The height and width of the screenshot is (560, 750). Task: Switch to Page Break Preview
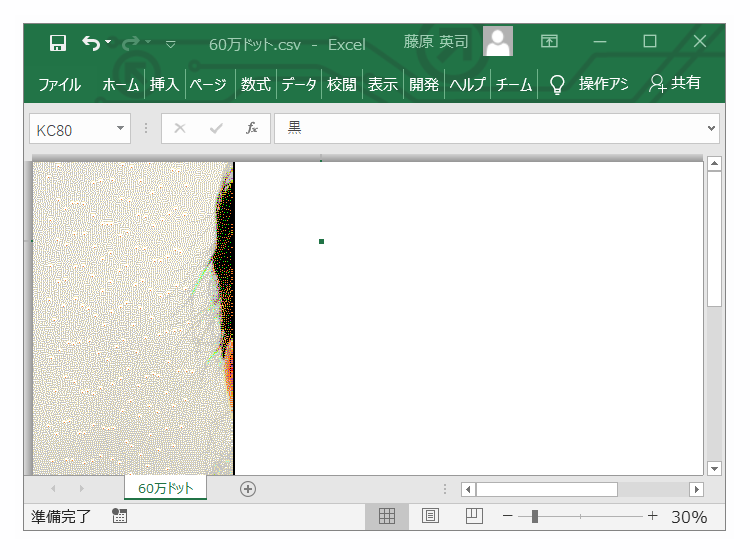474,516
